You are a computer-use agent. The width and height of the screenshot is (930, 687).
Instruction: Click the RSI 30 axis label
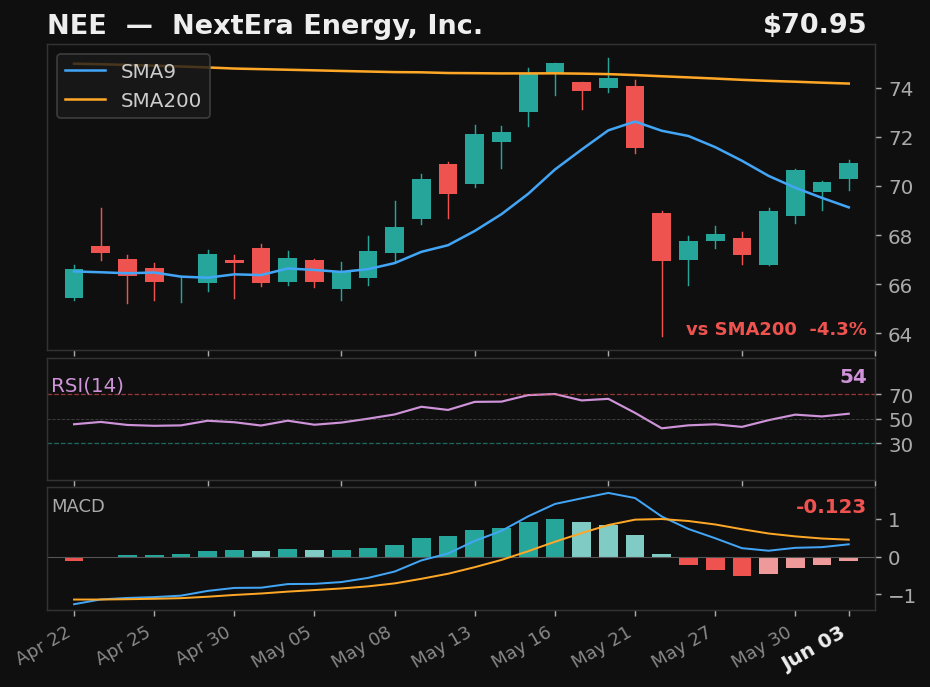point(900,445)
